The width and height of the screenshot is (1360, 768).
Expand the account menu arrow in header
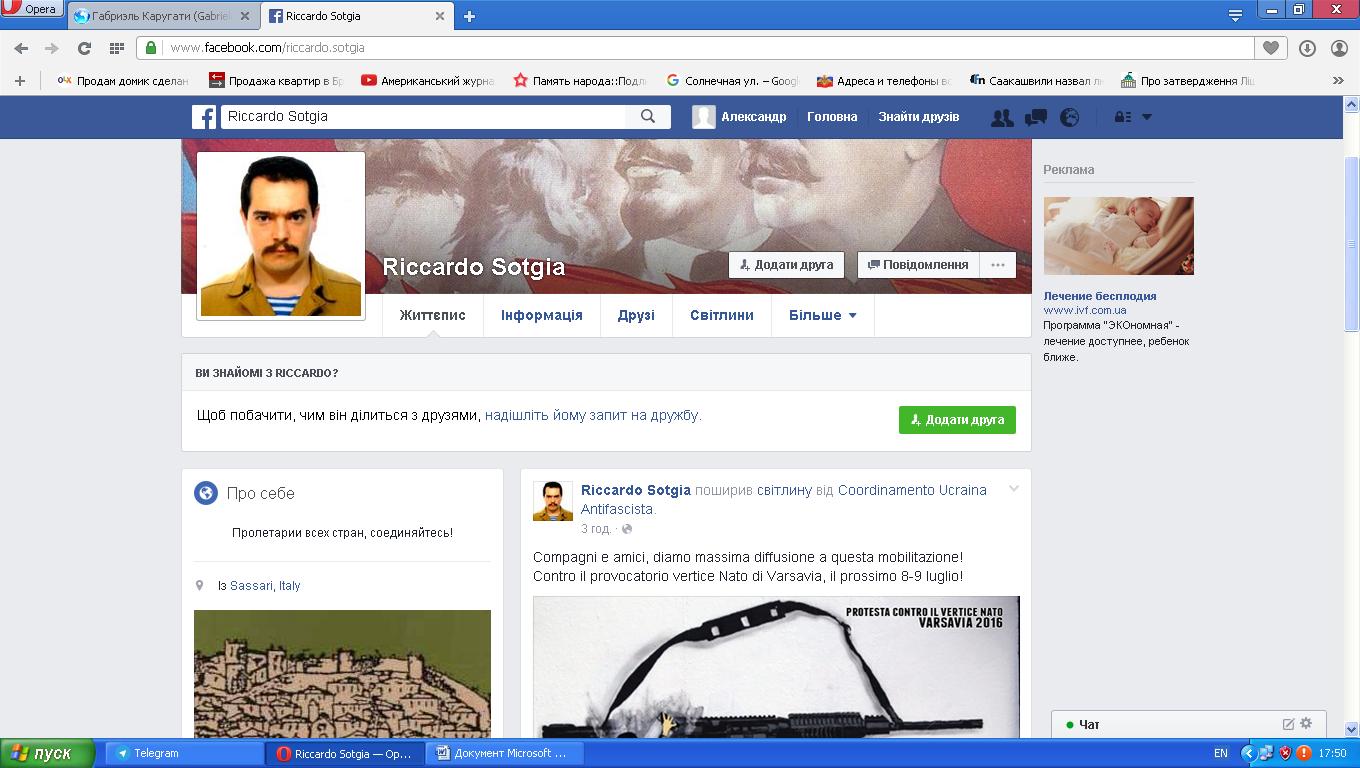coord(1147,117)
